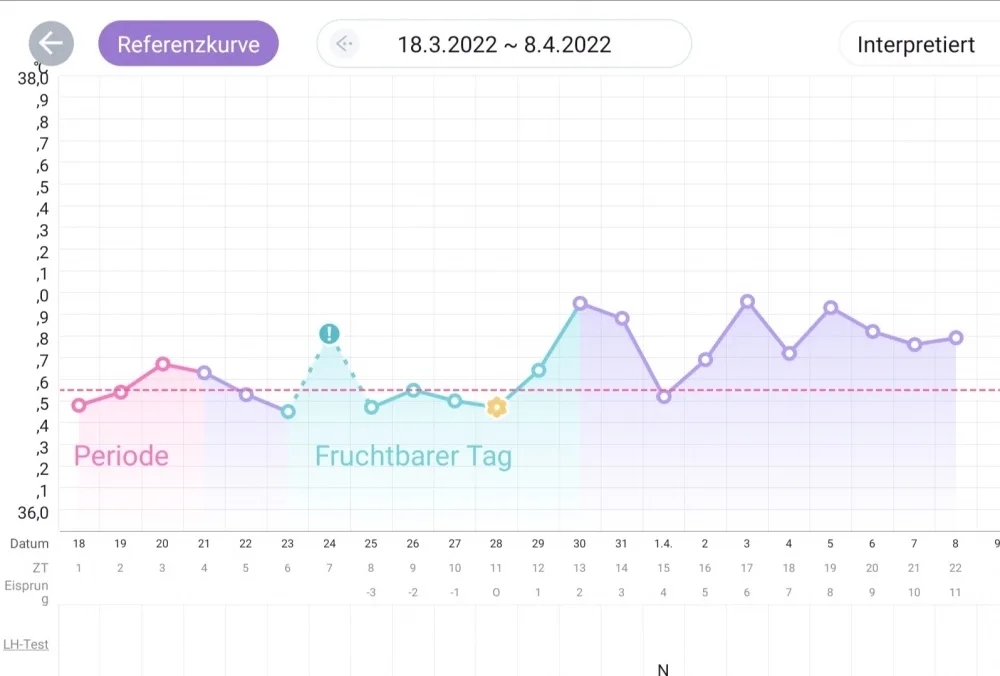Screen dimensions: 1000x676
Task: Select the temperature point for April 8
Action: (x=955, y=337)
